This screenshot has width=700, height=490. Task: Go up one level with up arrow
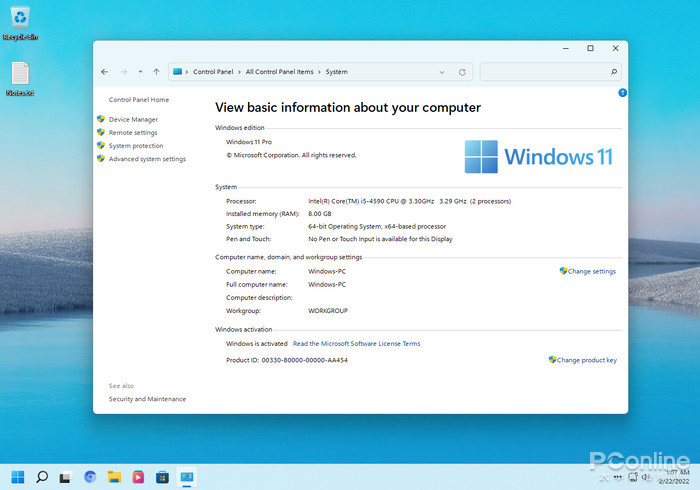156,72
